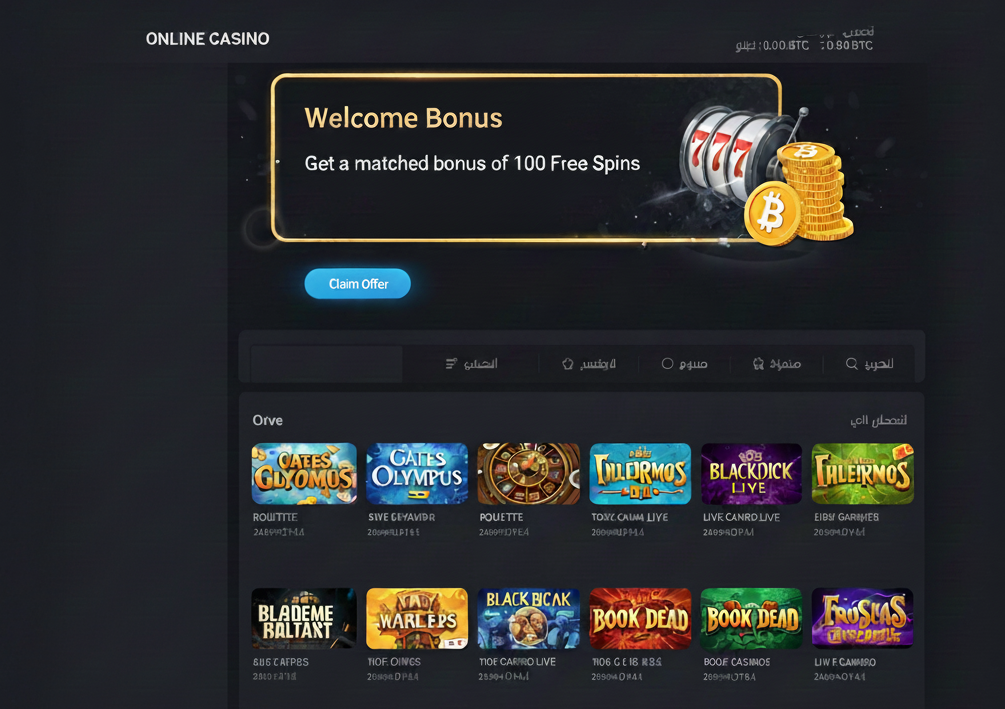Click the empty search field in filter bar
The image size is (1005, 709).
[x=327, y=363]
